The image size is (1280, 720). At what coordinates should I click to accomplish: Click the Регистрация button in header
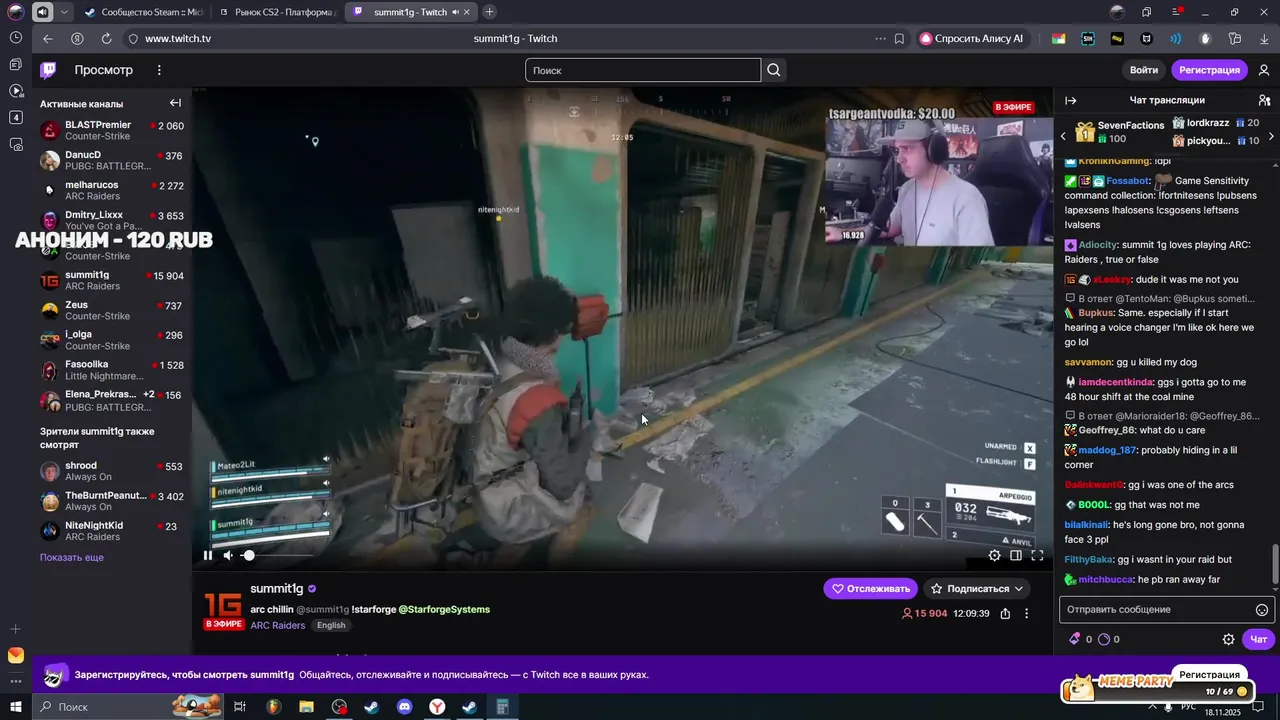(1209, 70)
